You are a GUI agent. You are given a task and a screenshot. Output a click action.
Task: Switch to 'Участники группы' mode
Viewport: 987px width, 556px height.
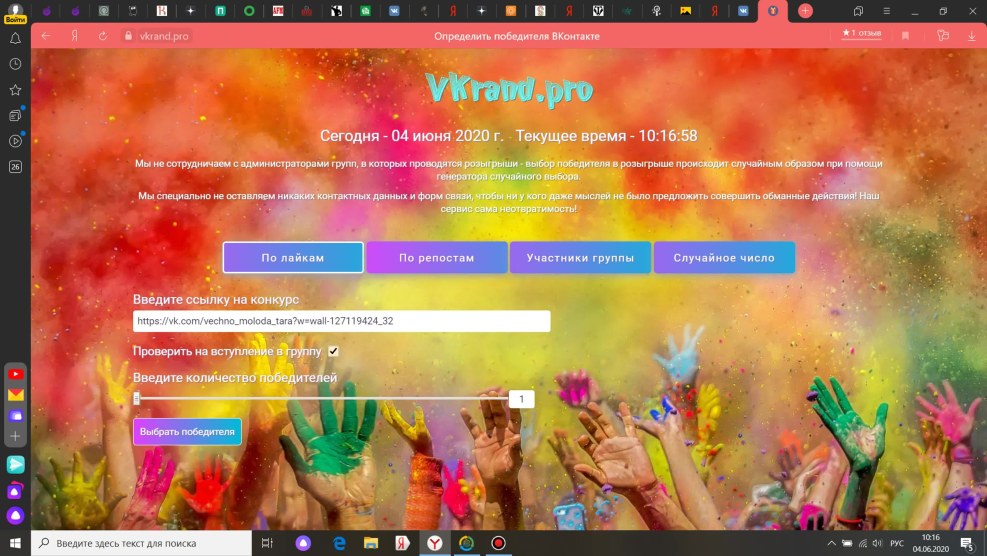[580, 258]
